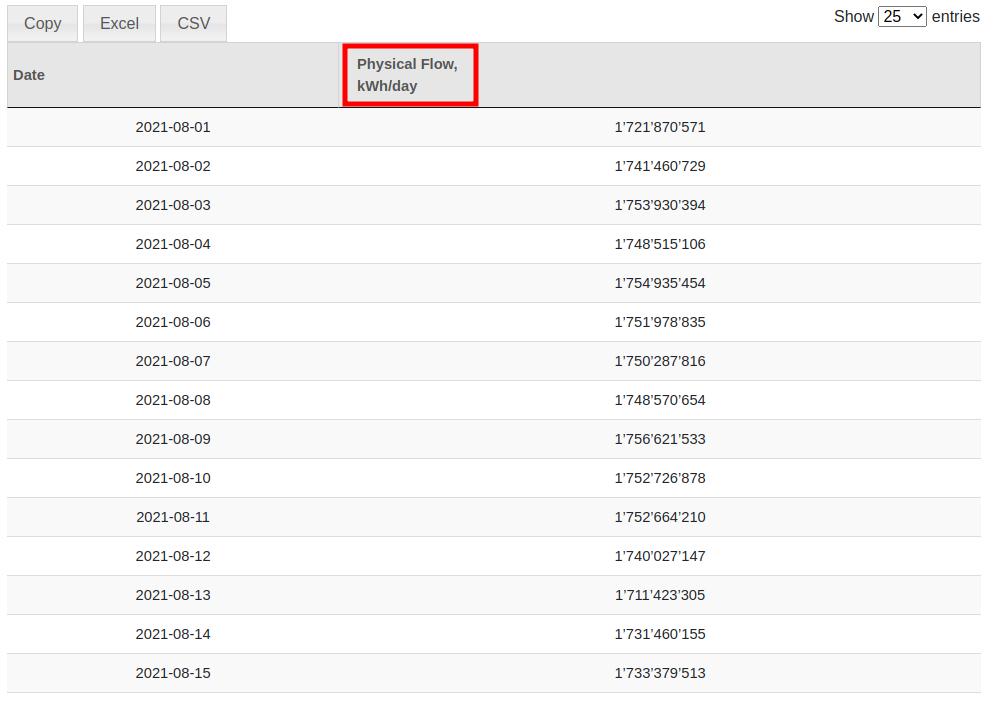The width and height of the screenshot is (995, 703).
Task: Select the 2021-08-01 date cell
Action: (x=173, y=127)
